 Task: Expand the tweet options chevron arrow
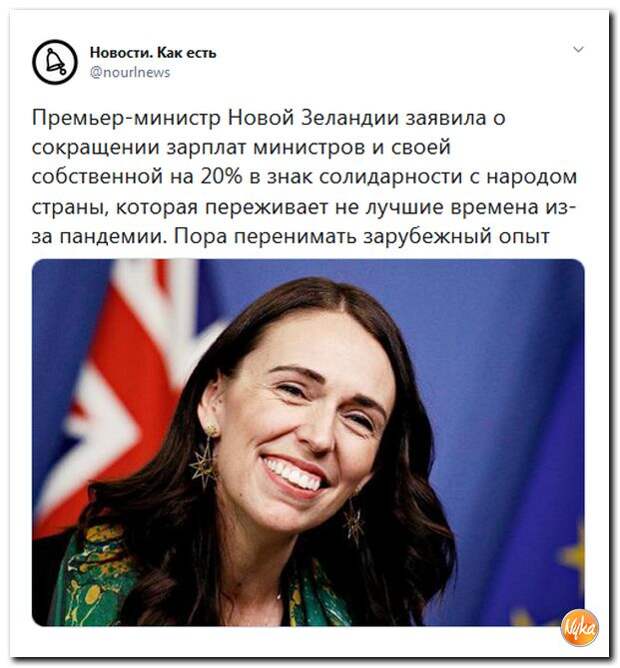tap(578, 49)
